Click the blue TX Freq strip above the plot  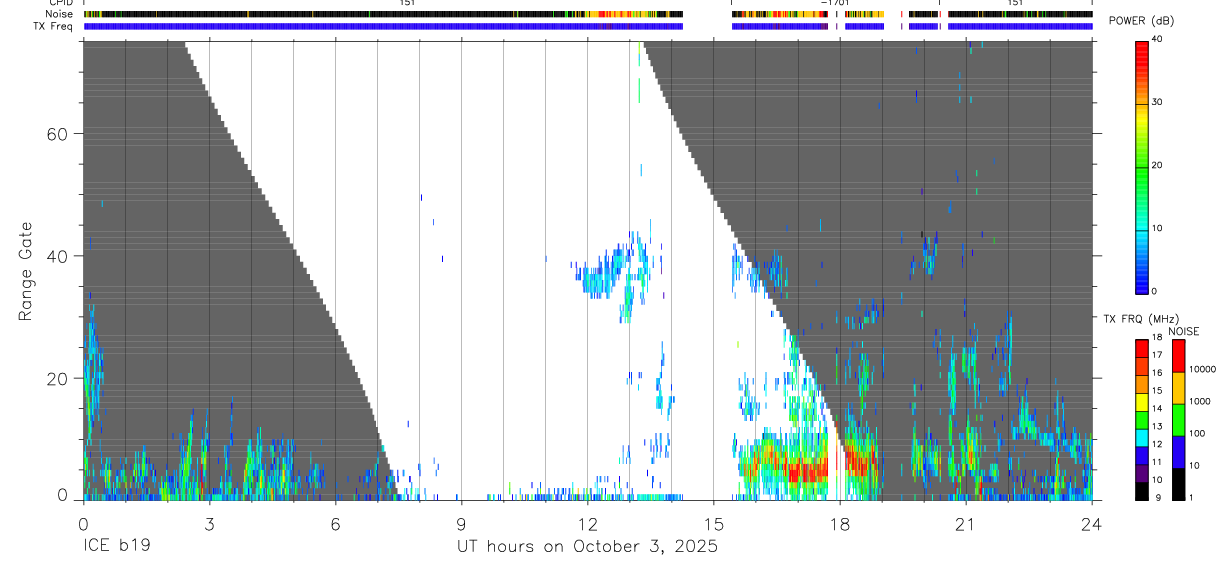click(587, 26)
